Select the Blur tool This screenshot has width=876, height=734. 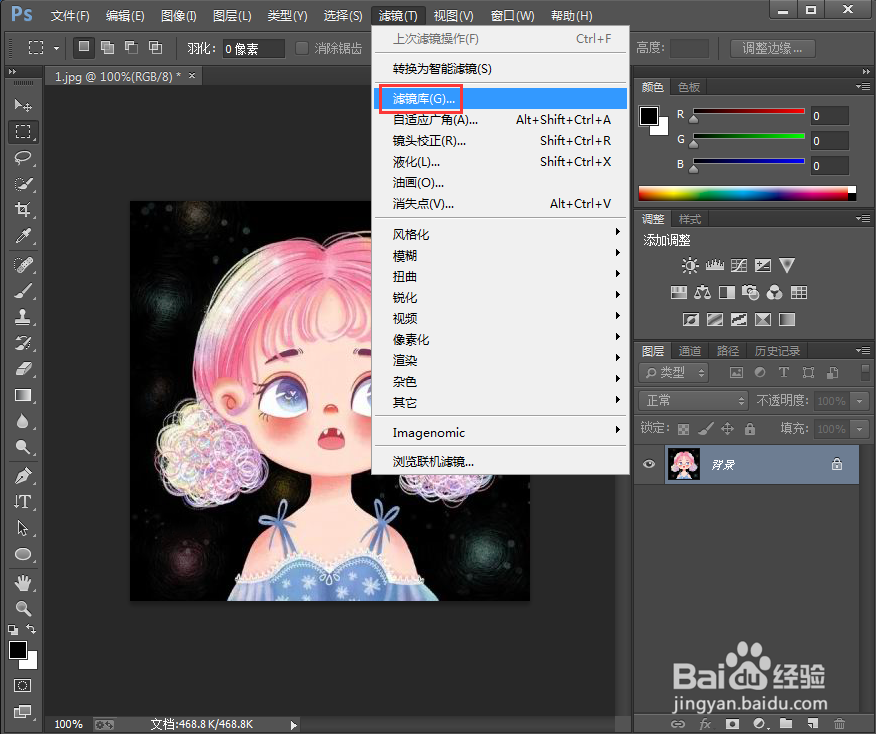(x=23, y=421)
